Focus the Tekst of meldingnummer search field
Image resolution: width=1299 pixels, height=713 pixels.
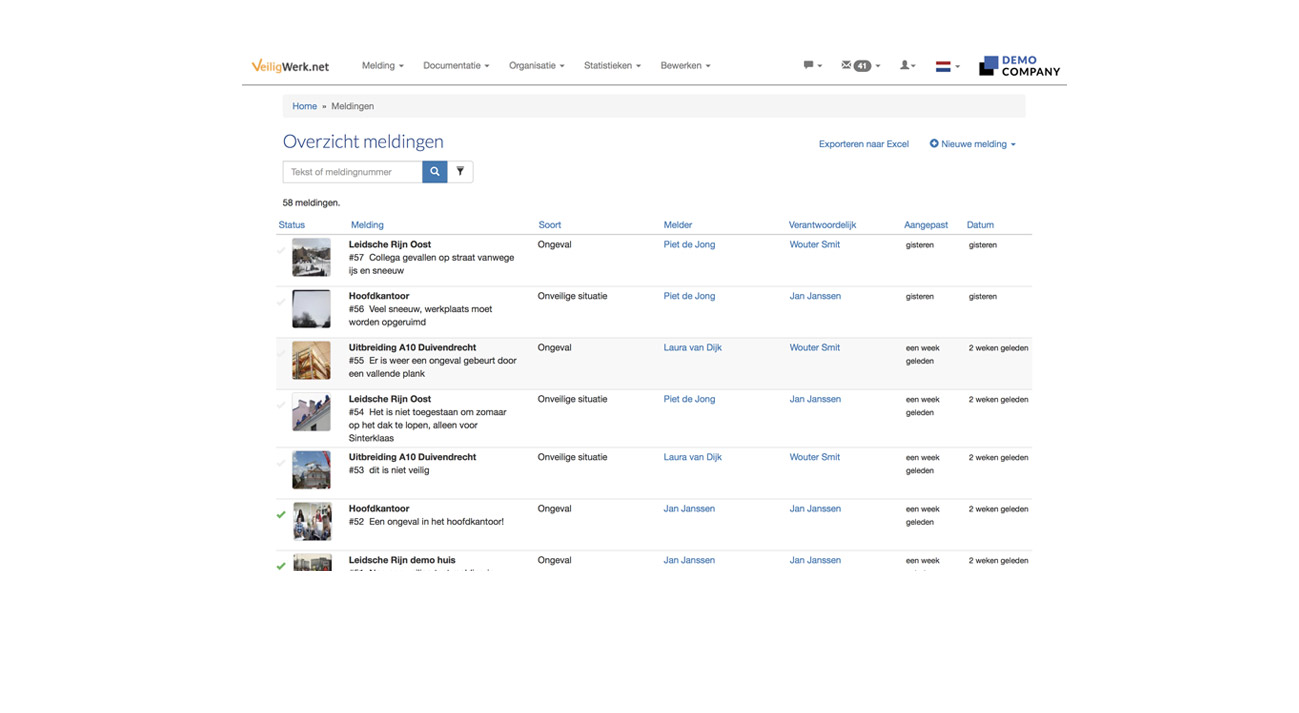353,172
